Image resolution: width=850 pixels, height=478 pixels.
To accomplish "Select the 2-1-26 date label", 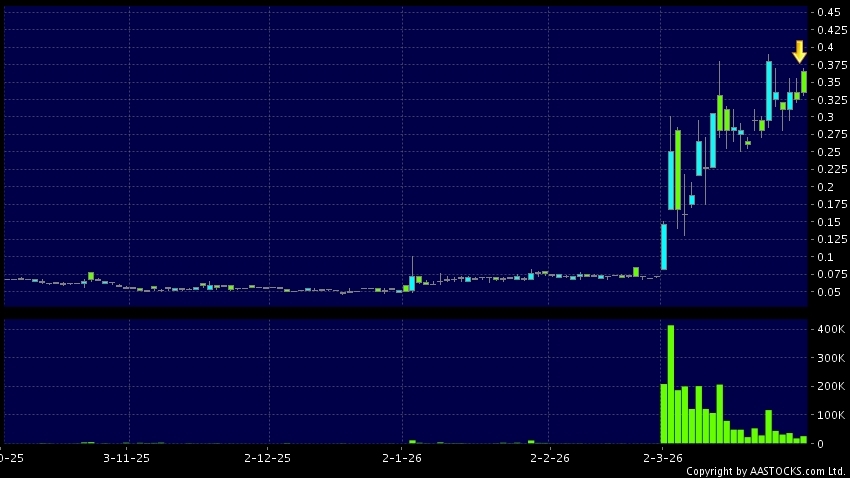I will click(x=402, y=457).
